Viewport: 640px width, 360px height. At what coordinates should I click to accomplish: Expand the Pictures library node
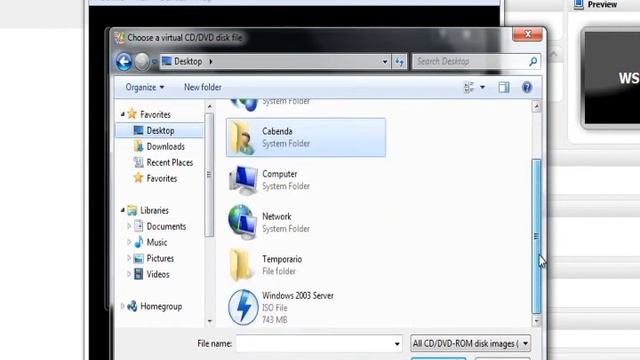pyautogui.click(x=129, y=258)
